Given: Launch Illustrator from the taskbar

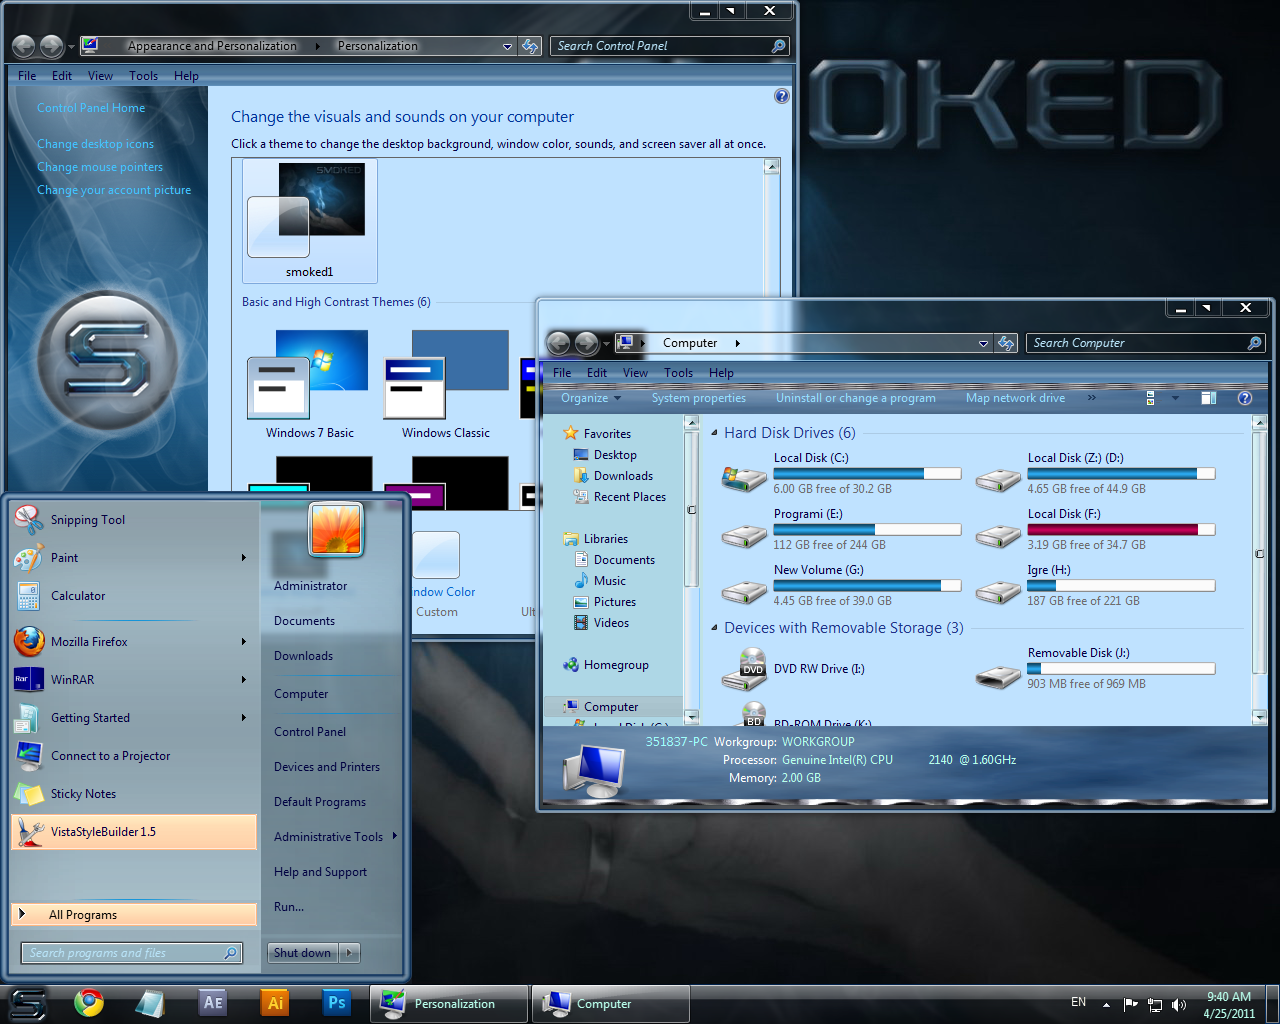Looking at the screenshot, I should 275,1002.
